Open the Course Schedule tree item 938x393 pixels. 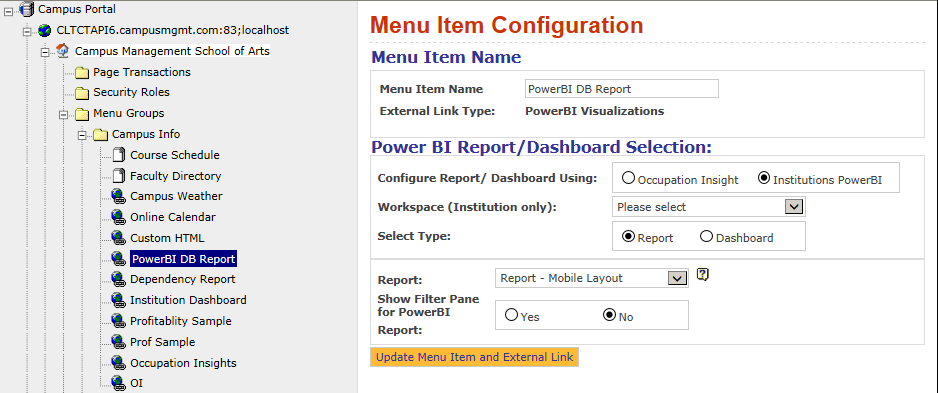[x=175, y=155]
